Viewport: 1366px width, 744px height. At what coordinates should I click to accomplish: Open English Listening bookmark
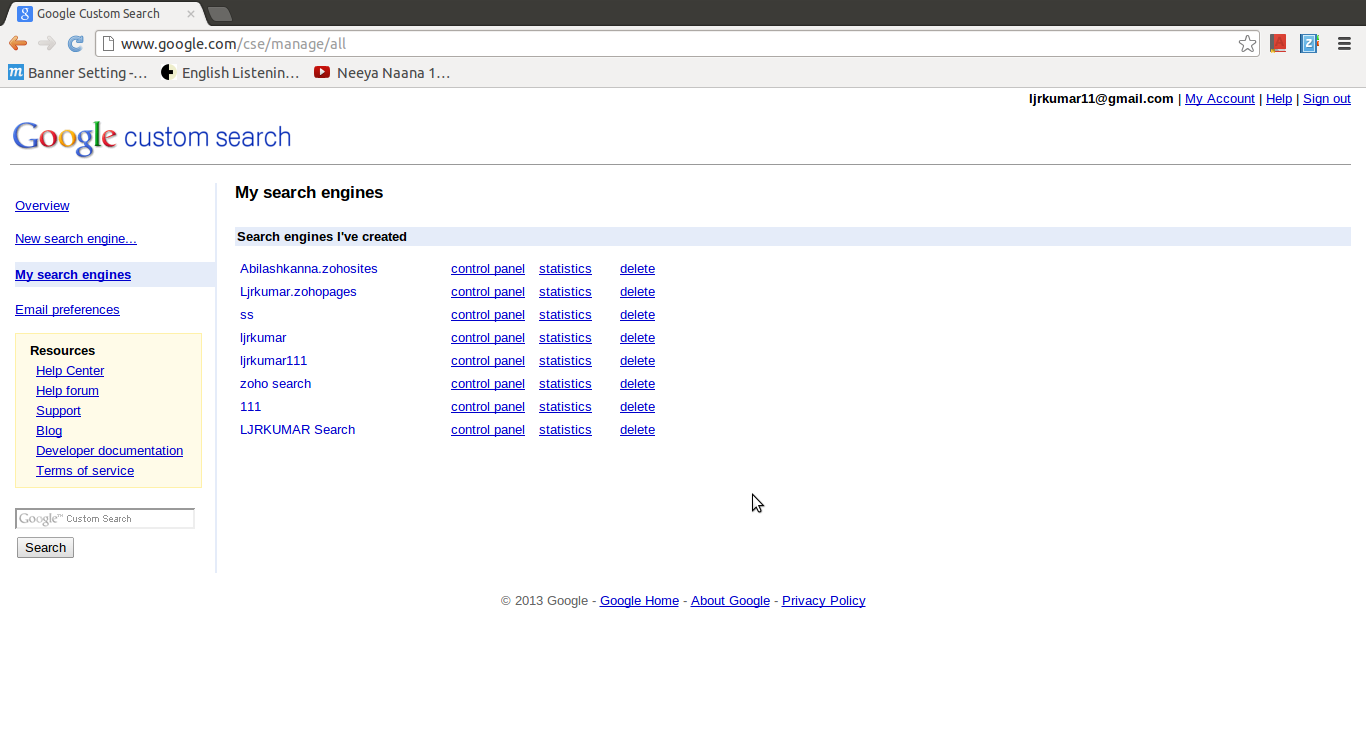pyautogui.click(x=230, y=72)
